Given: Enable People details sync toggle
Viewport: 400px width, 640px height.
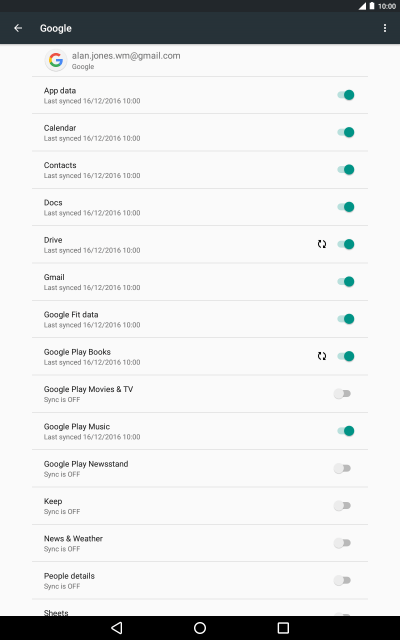Looking at the screenshot, I should click(x=342, y=580).
